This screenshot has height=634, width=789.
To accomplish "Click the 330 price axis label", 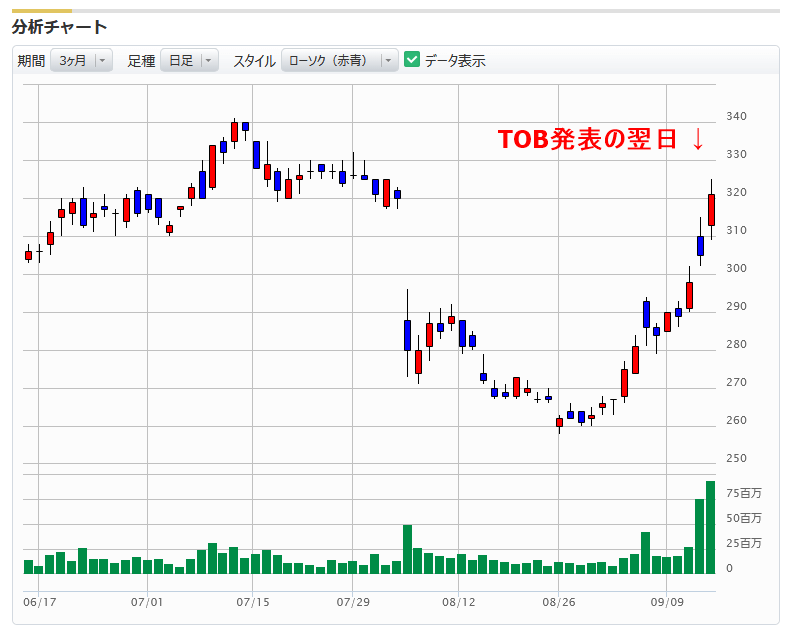I will [736, 154].
